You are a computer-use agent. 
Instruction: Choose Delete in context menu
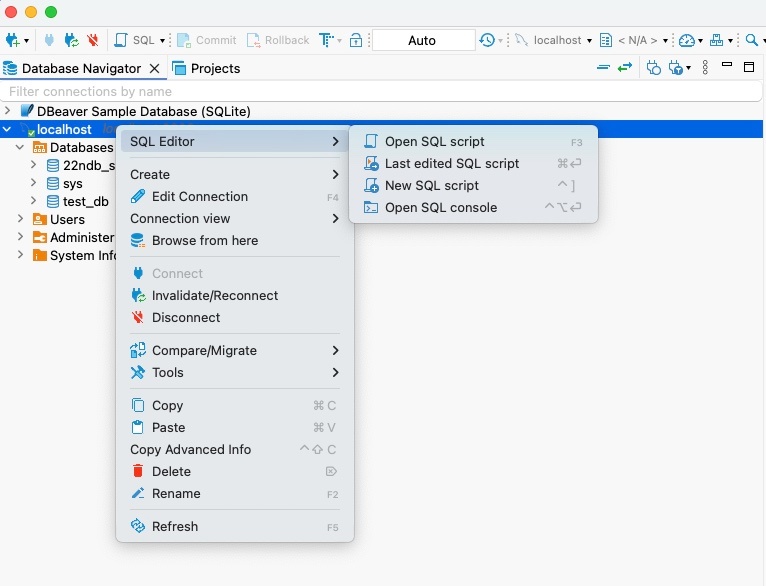click(x=235, y=471)
